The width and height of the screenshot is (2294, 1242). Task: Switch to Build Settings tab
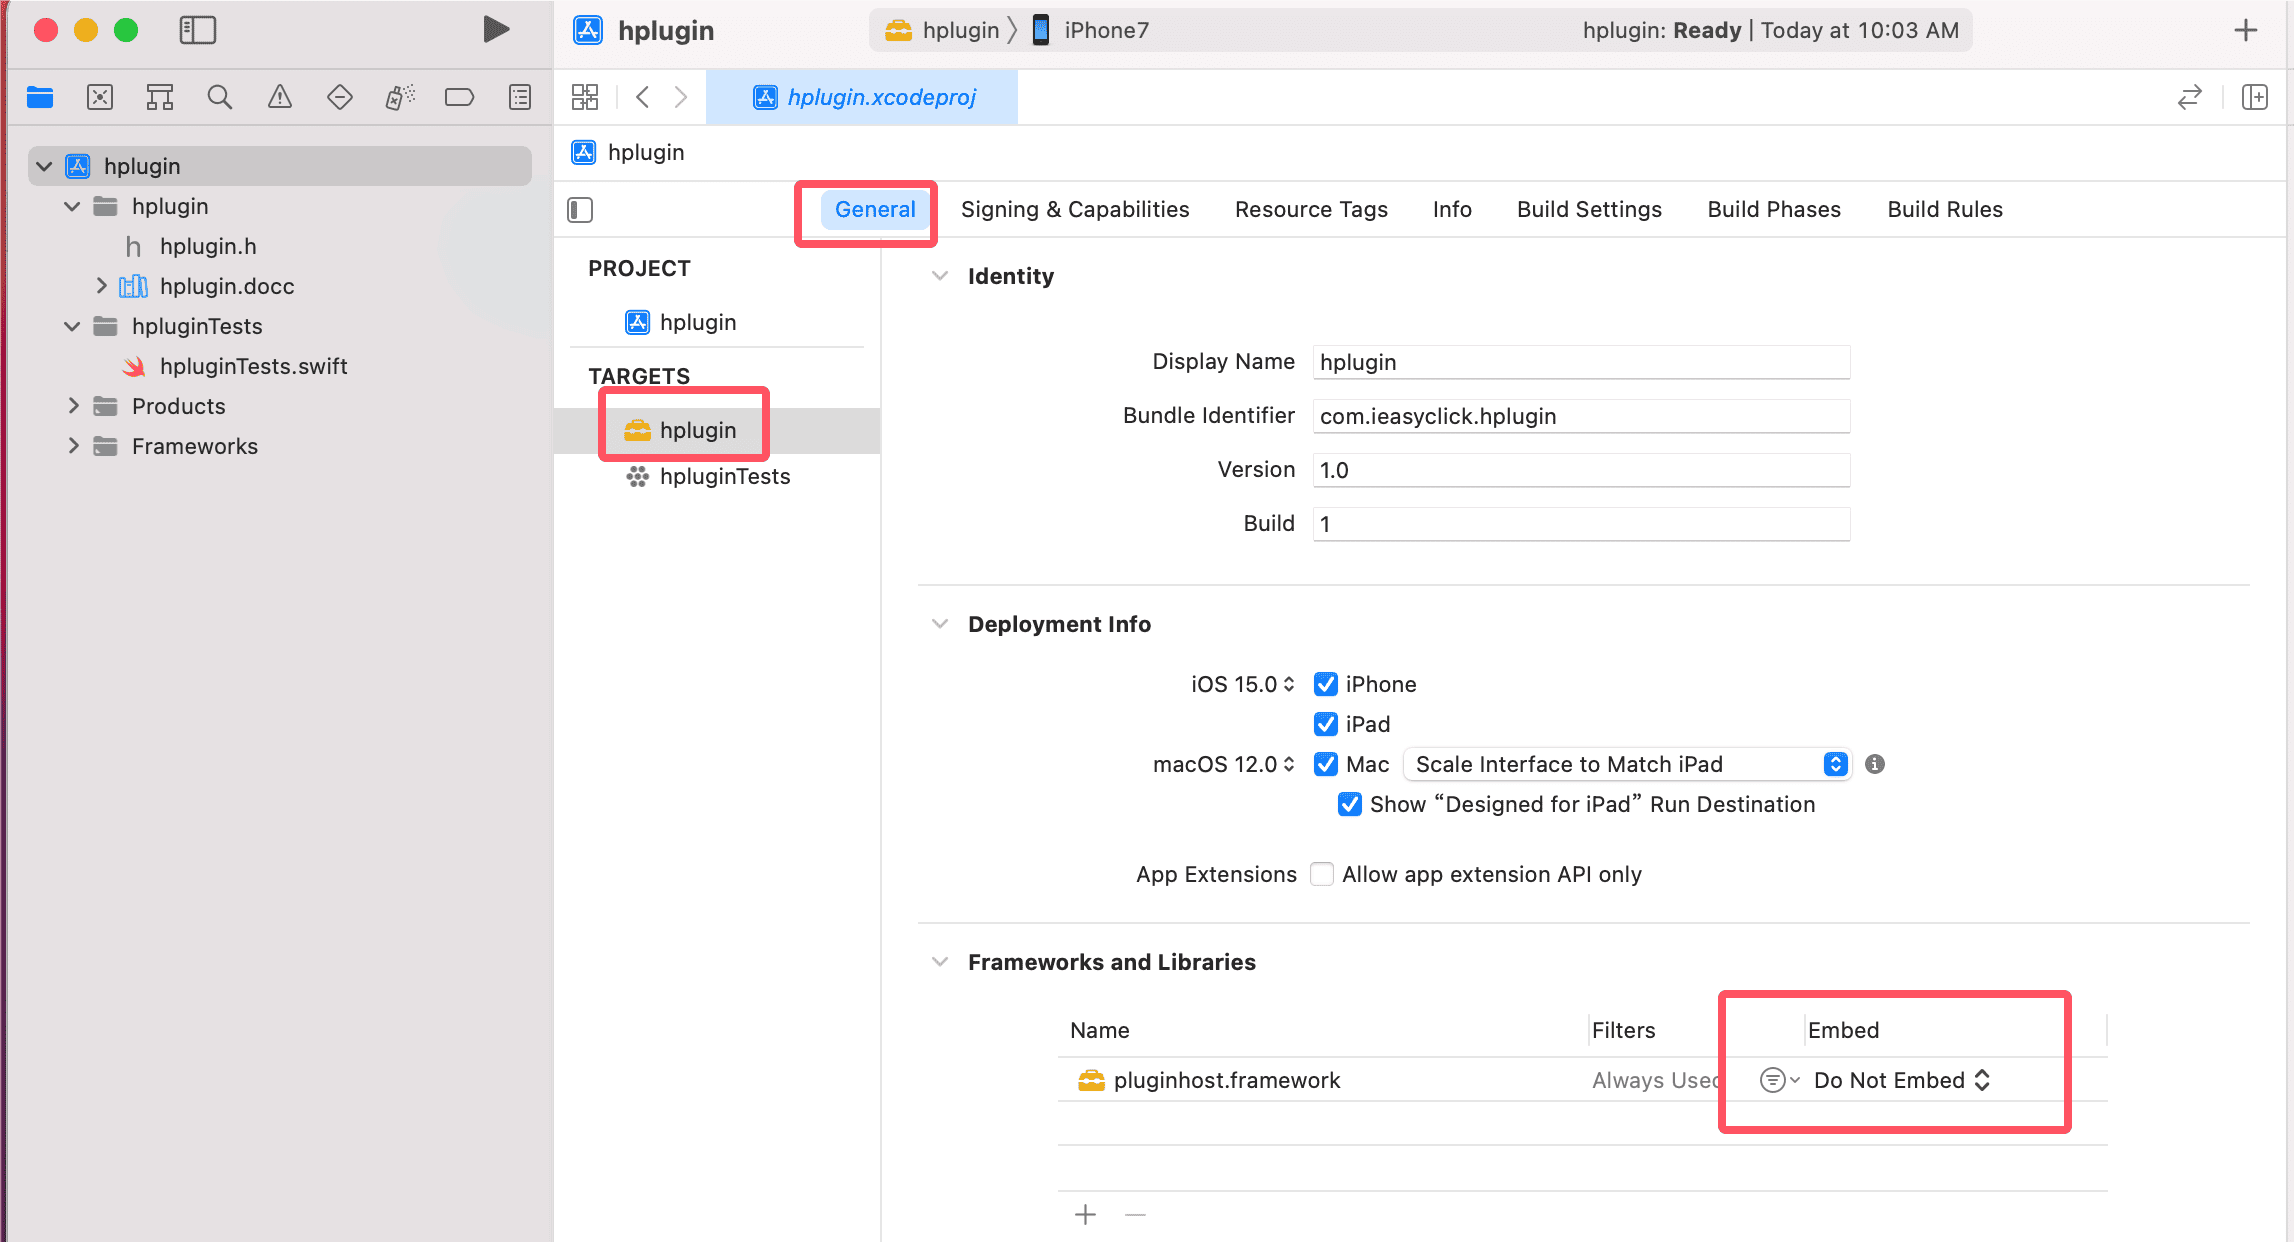point(1589,208)
